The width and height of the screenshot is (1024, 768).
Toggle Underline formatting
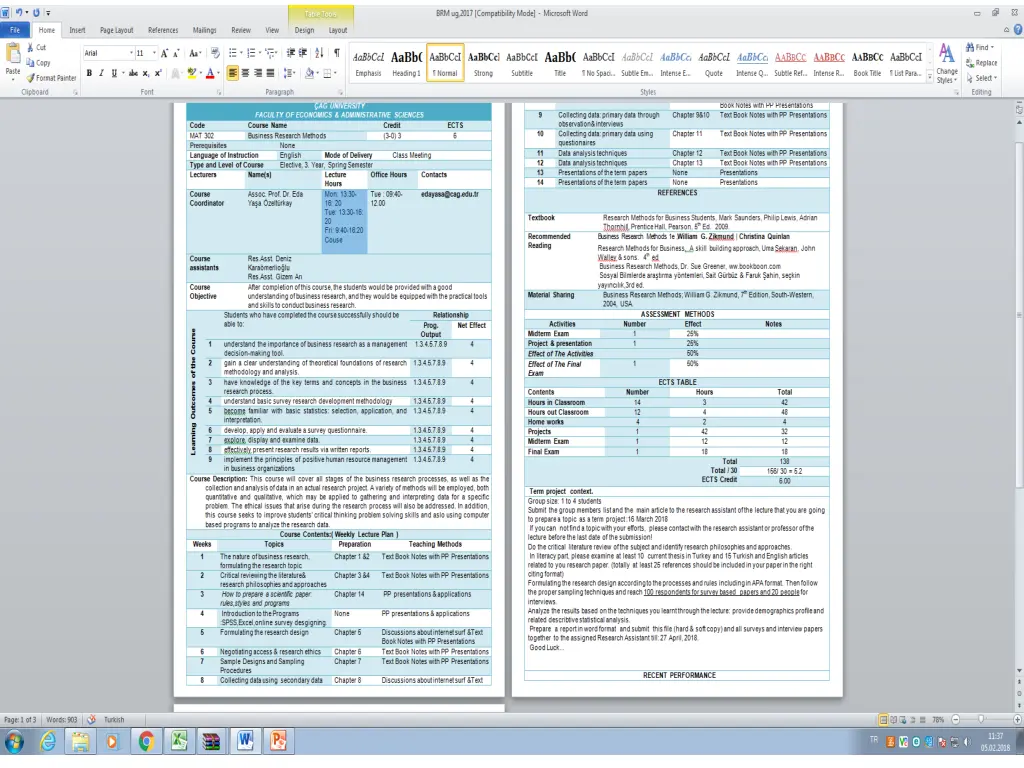tap(114, 73)
